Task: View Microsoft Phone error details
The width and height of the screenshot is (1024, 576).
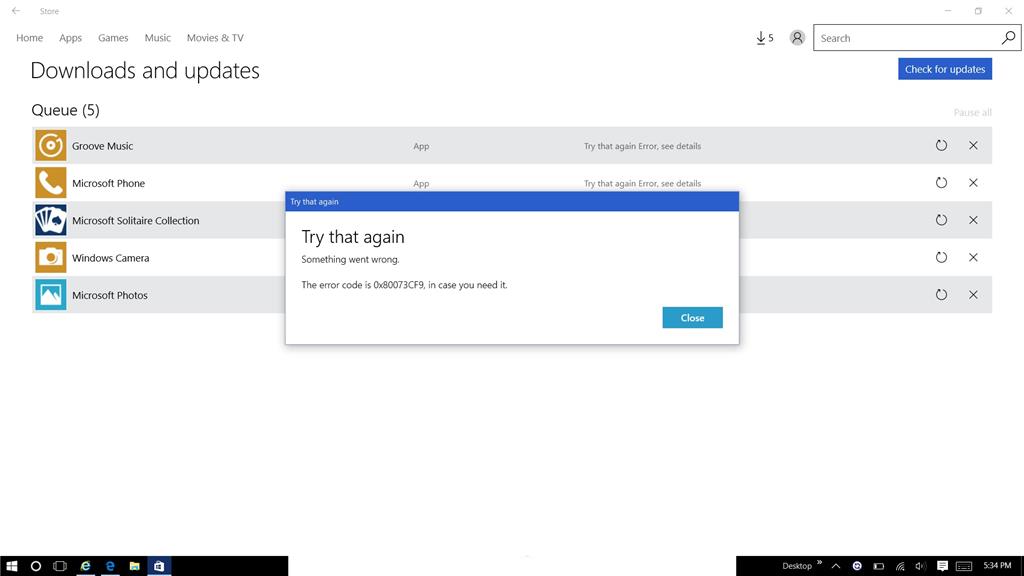Action: pyautogui.click(x=643, y=184)
